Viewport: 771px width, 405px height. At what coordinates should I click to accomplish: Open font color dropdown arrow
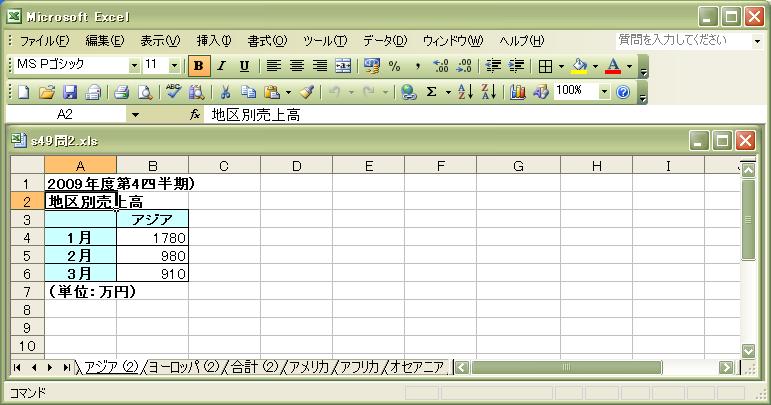(x=629, y=66)
